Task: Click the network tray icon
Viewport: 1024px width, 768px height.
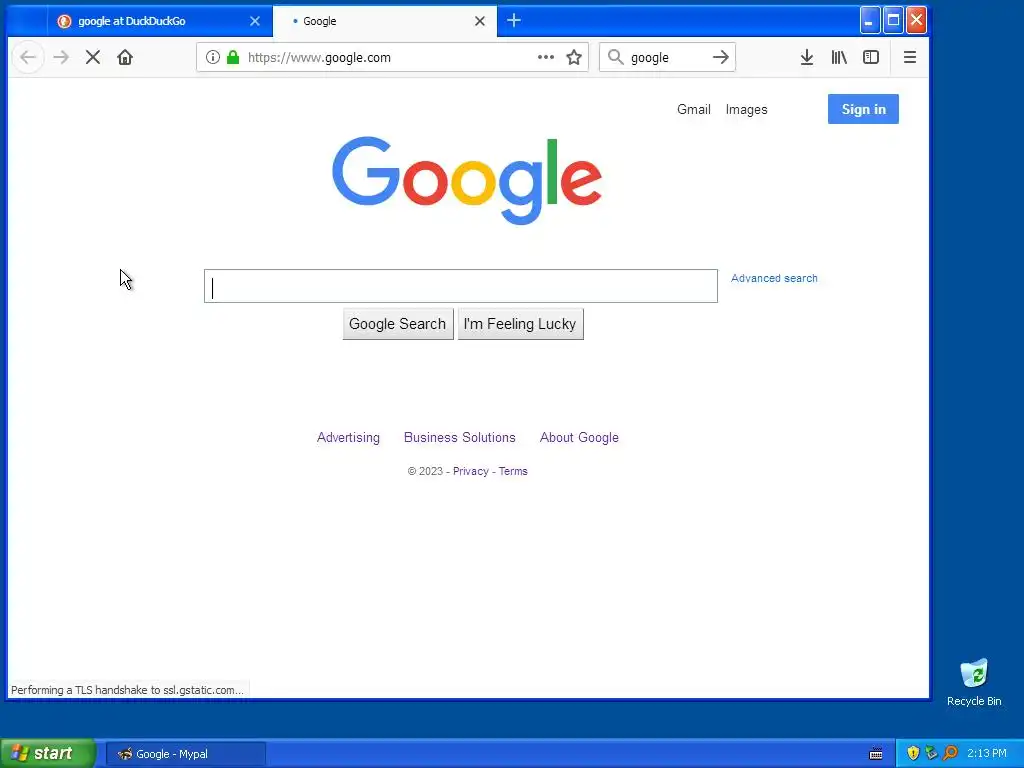Action: [x=931, y=753]
